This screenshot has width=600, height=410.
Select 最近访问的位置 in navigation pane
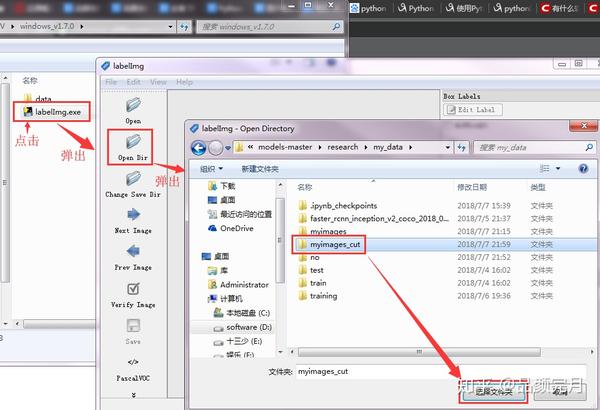[240, 214]
